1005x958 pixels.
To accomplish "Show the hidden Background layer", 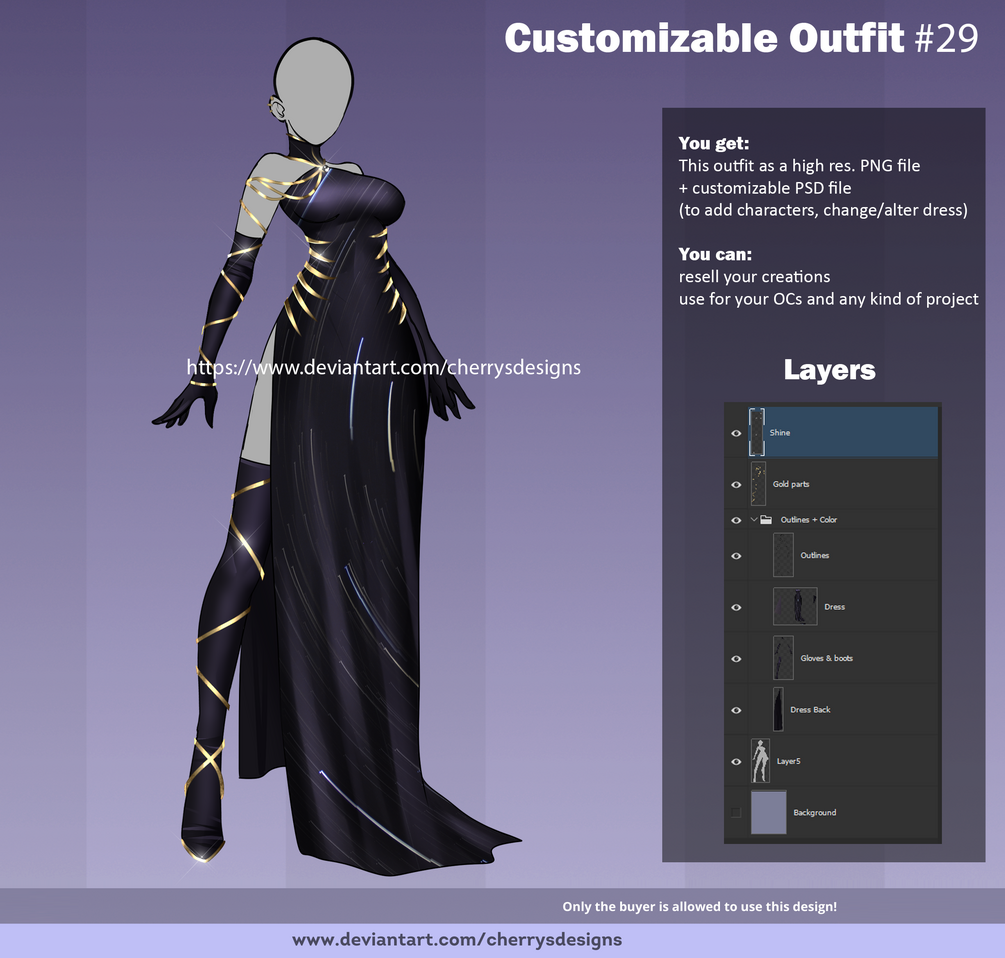I will (736, 813).
